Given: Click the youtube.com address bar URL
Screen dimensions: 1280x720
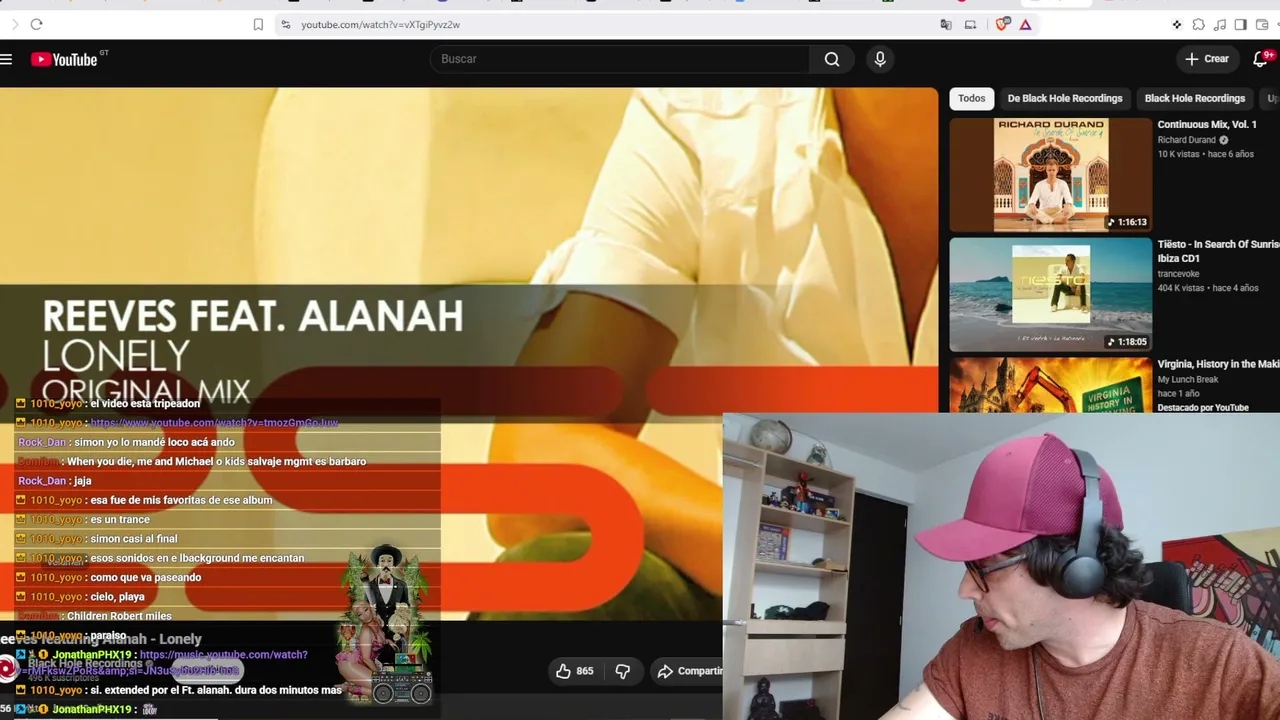Looking at the screenshot, I should coord(381,24).
